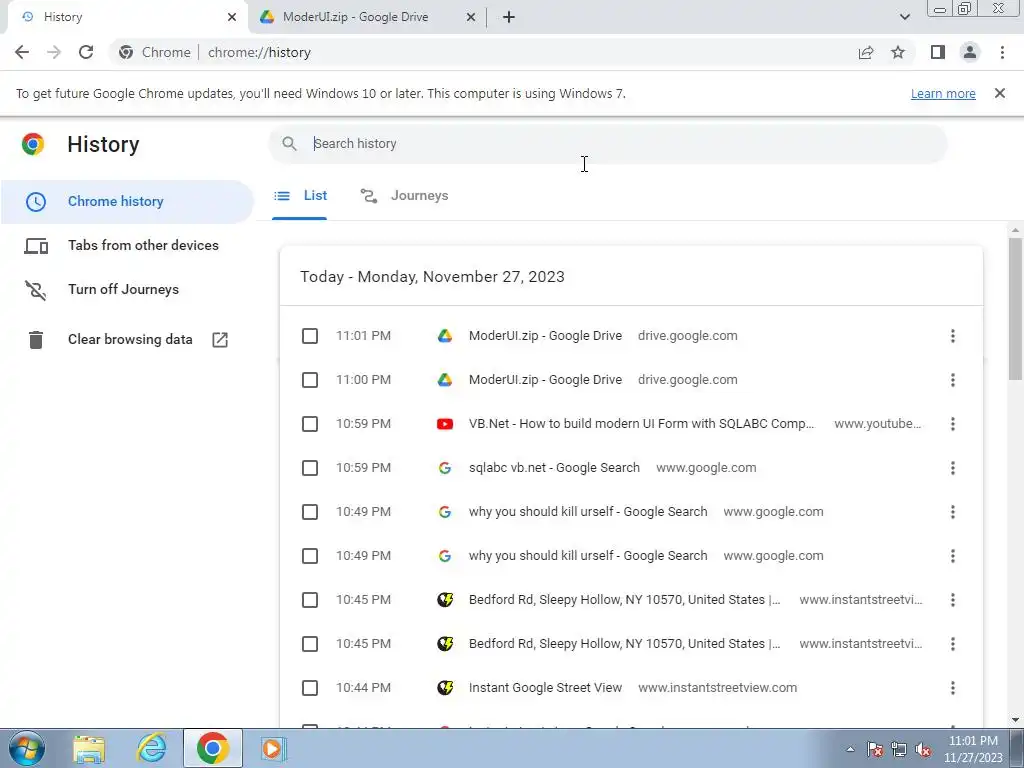Open the actions menu for the 11:01 PM ModerUI.zip entry
This screenshot has width=1024, height=768.
click(x=953, y=336)
